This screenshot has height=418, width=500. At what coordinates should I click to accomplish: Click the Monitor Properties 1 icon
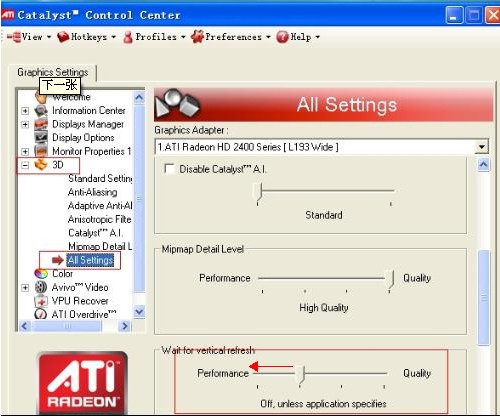click(41, 151)
